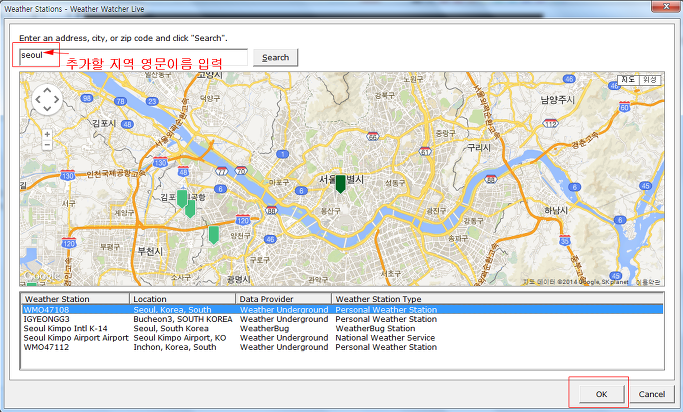The image size is (683, 412).
Task: Click the map pan direction control
Action: coord(47,100)
